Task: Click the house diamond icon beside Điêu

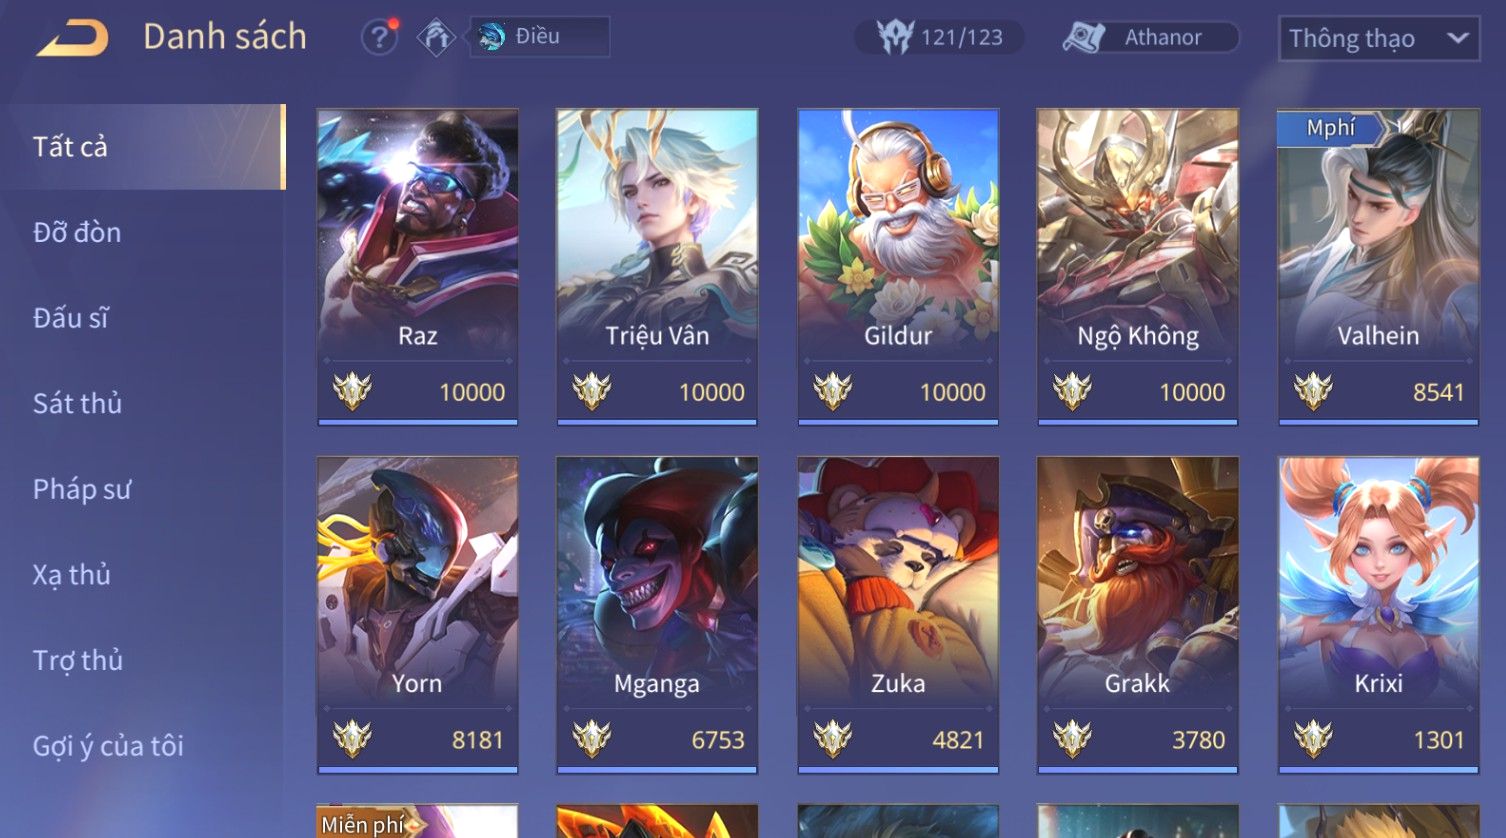Action: 436,37
